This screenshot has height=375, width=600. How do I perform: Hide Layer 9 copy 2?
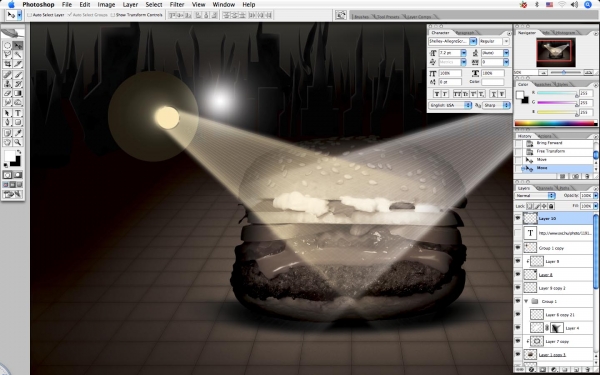tap(518, 288)
